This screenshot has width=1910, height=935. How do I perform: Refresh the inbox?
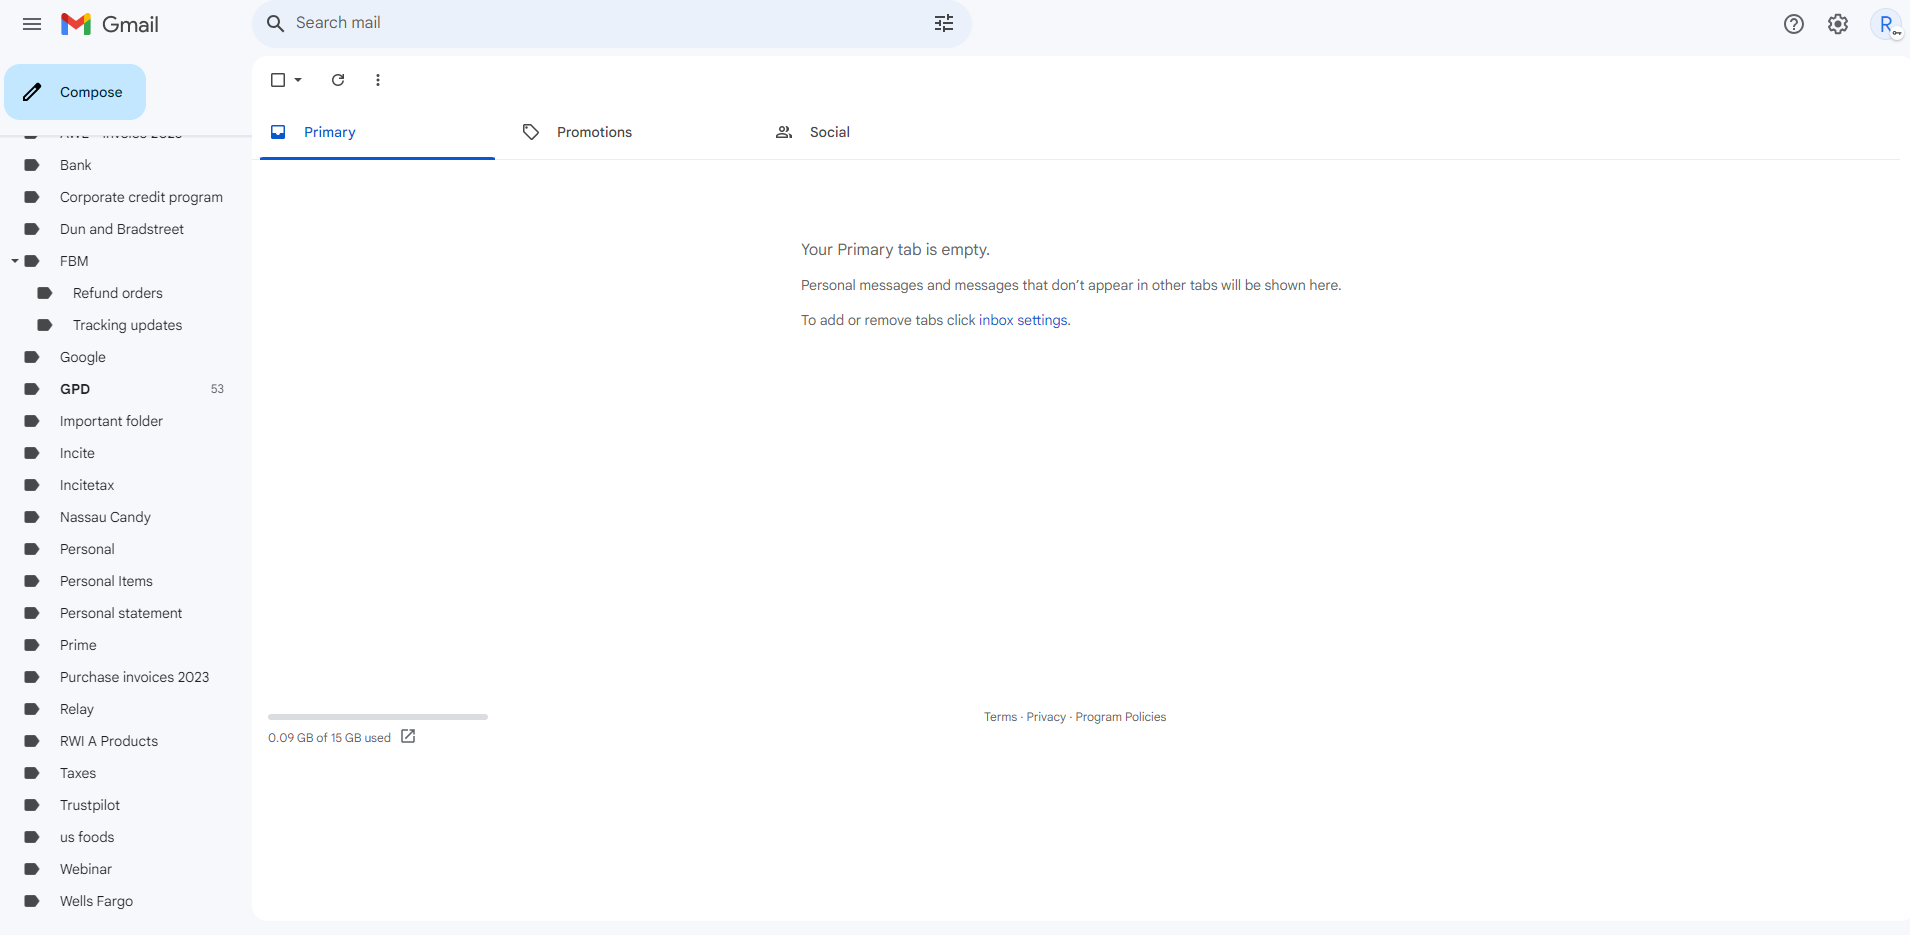tap(338, 80)
